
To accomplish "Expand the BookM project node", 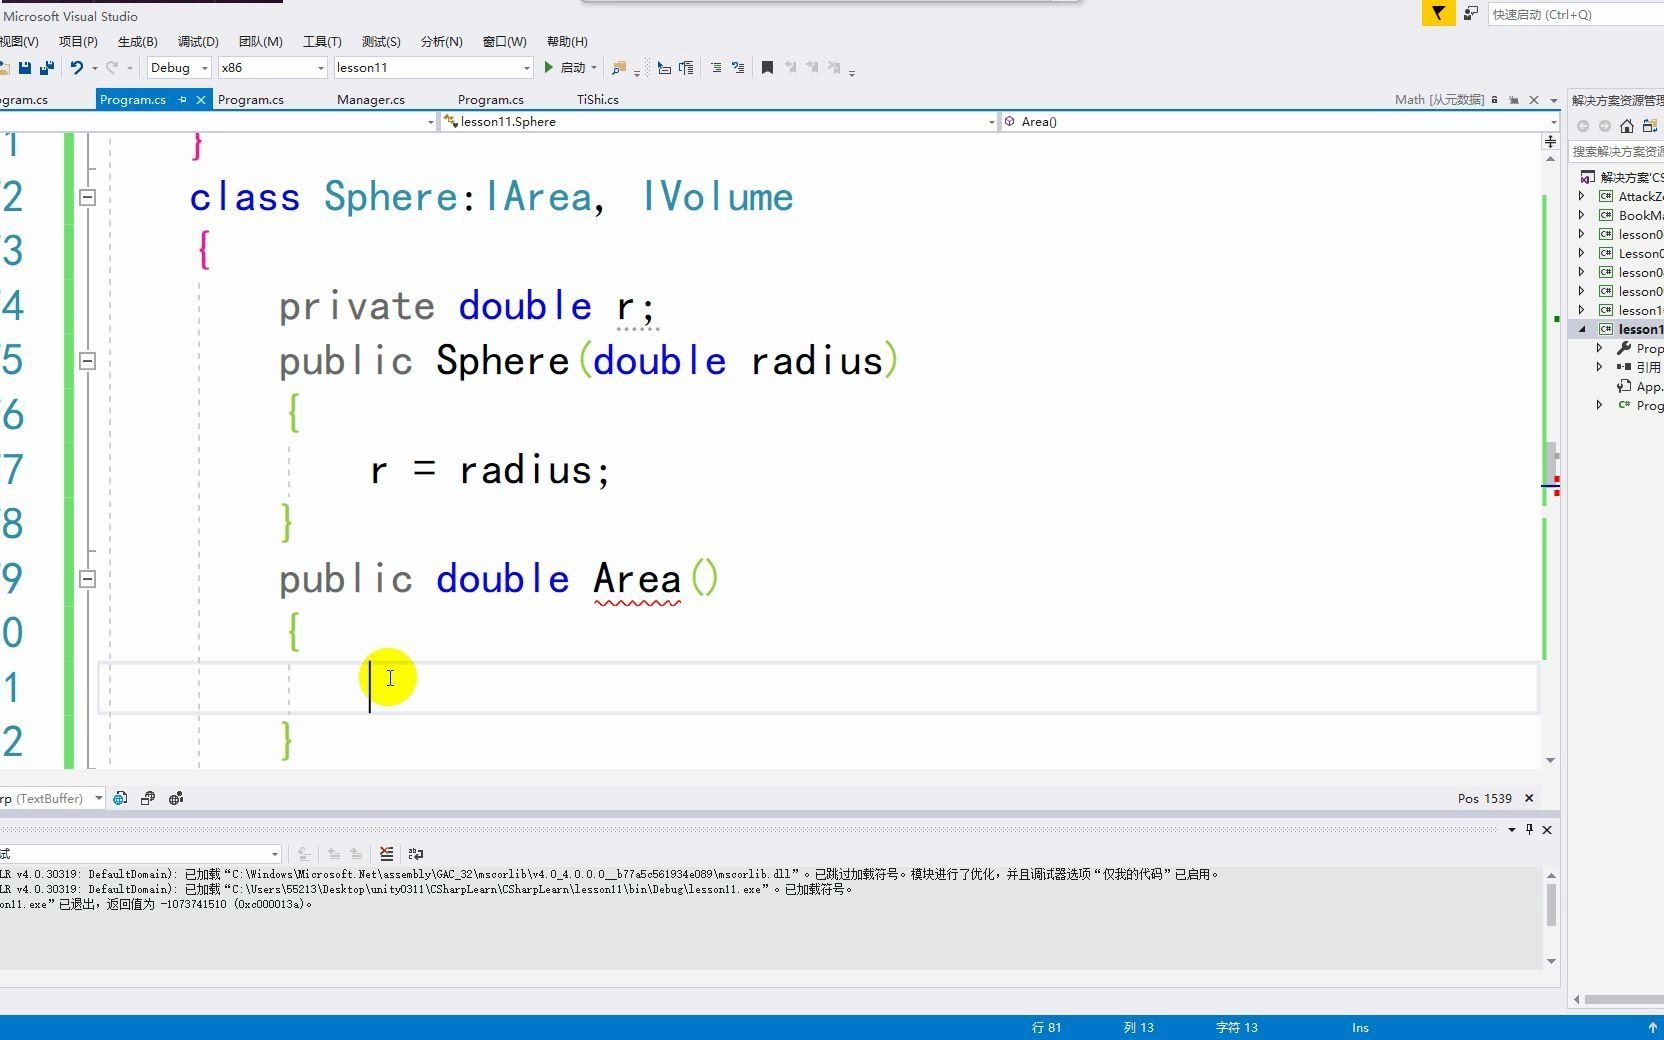I will coord(1582,215).
